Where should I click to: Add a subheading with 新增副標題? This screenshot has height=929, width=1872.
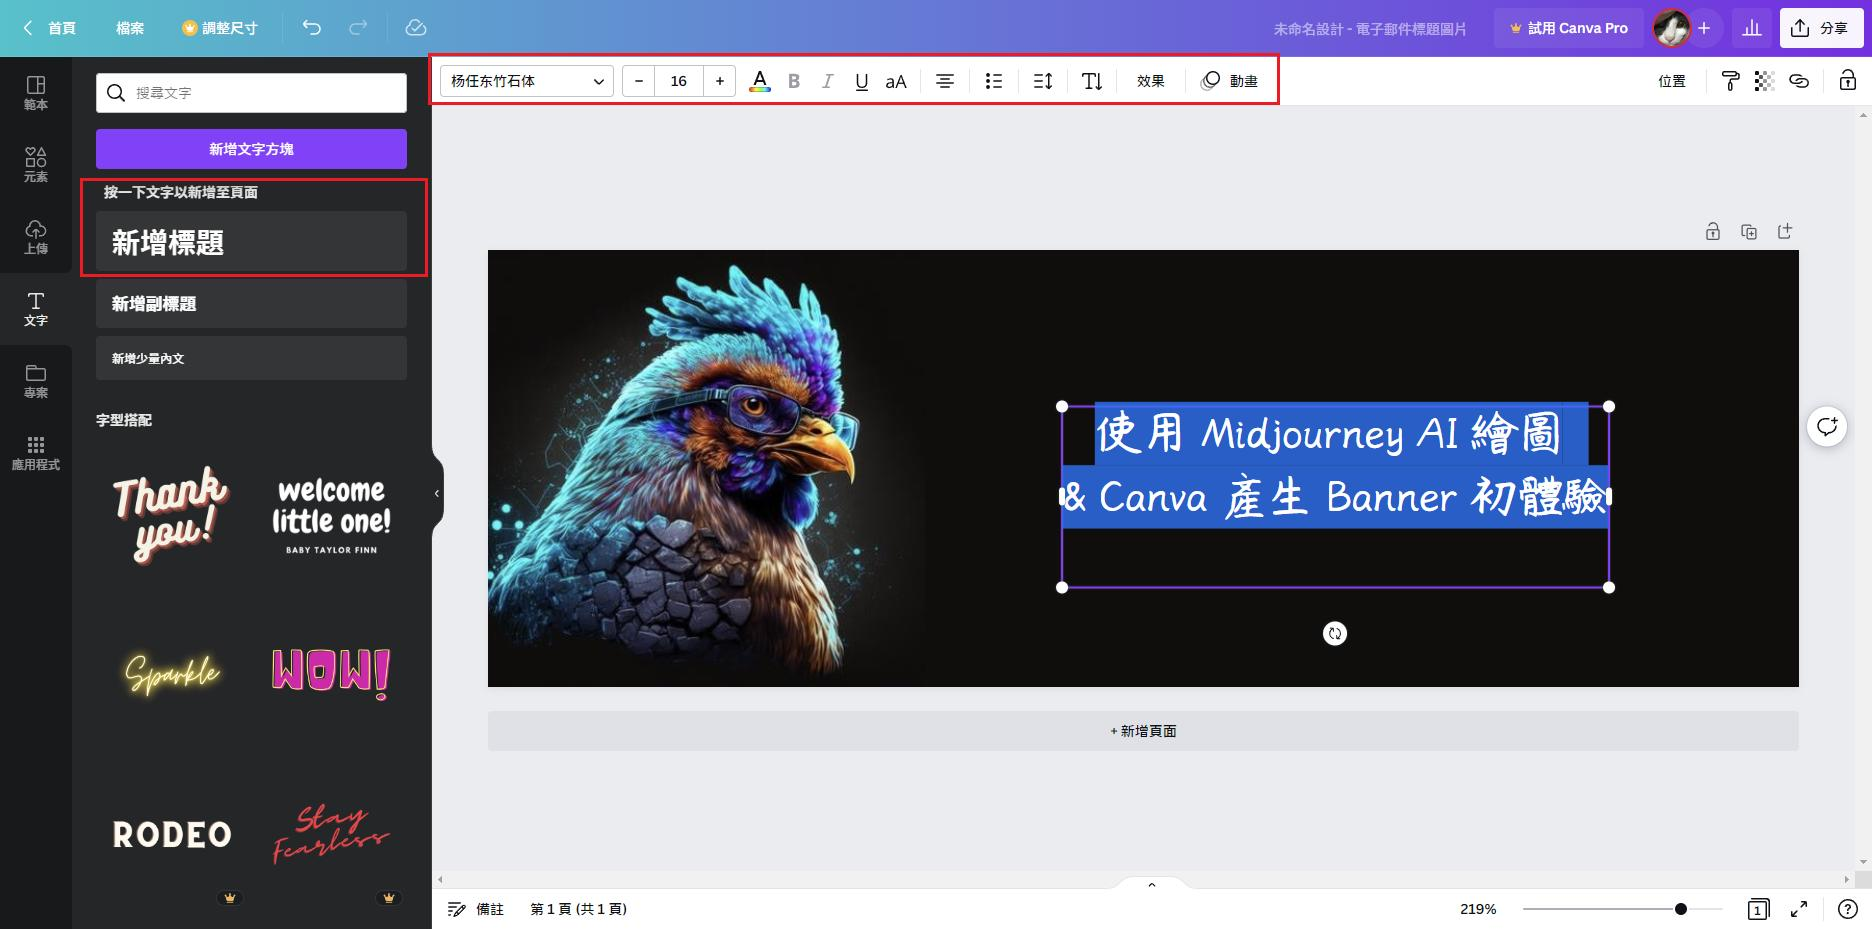point(251,304)
